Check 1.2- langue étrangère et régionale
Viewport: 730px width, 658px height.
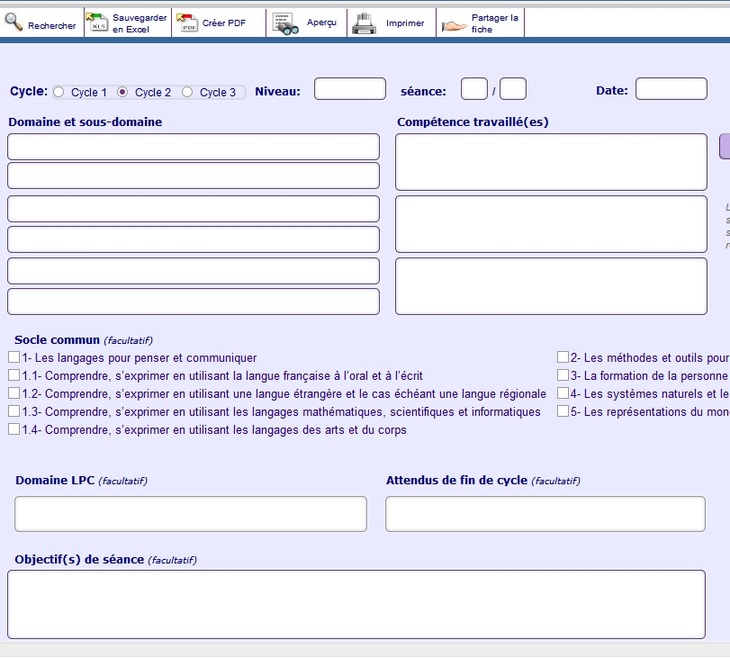[14, 393]
